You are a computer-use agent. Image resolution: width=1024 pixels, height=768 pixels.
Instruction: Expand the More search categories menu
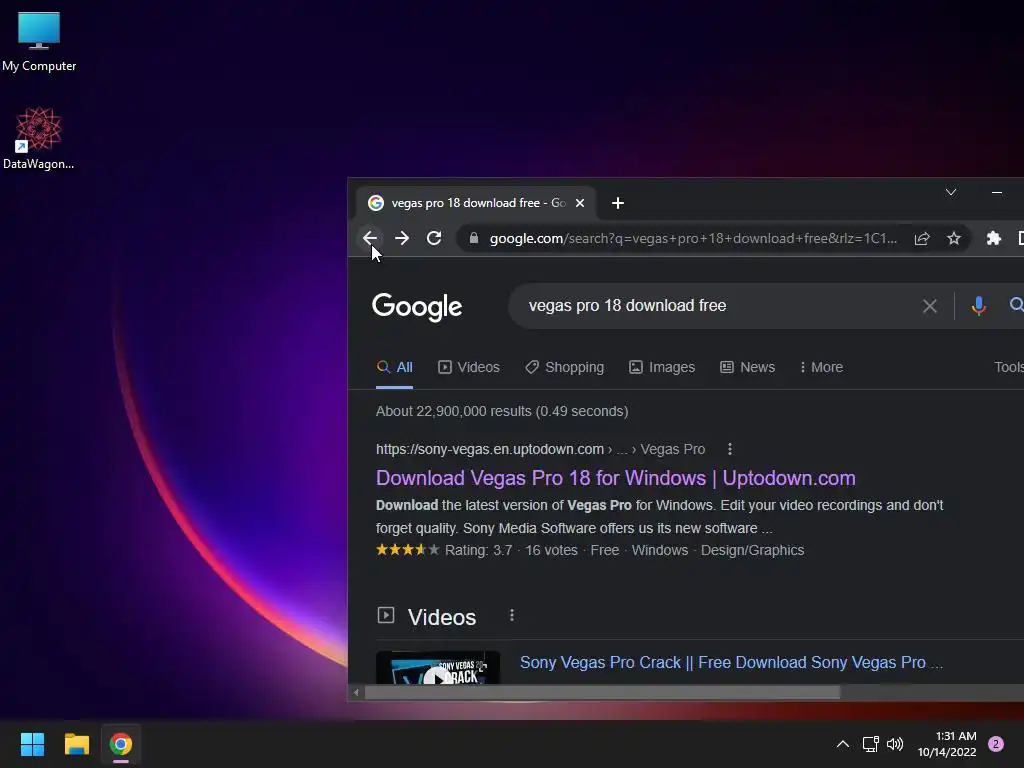[x=821, y=367]
